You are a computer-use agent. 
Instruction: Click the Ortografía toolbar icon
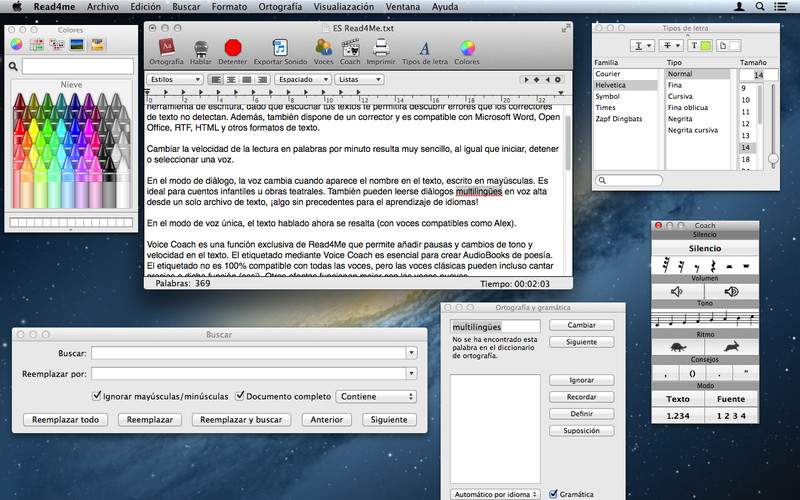(x=166, y=47)
